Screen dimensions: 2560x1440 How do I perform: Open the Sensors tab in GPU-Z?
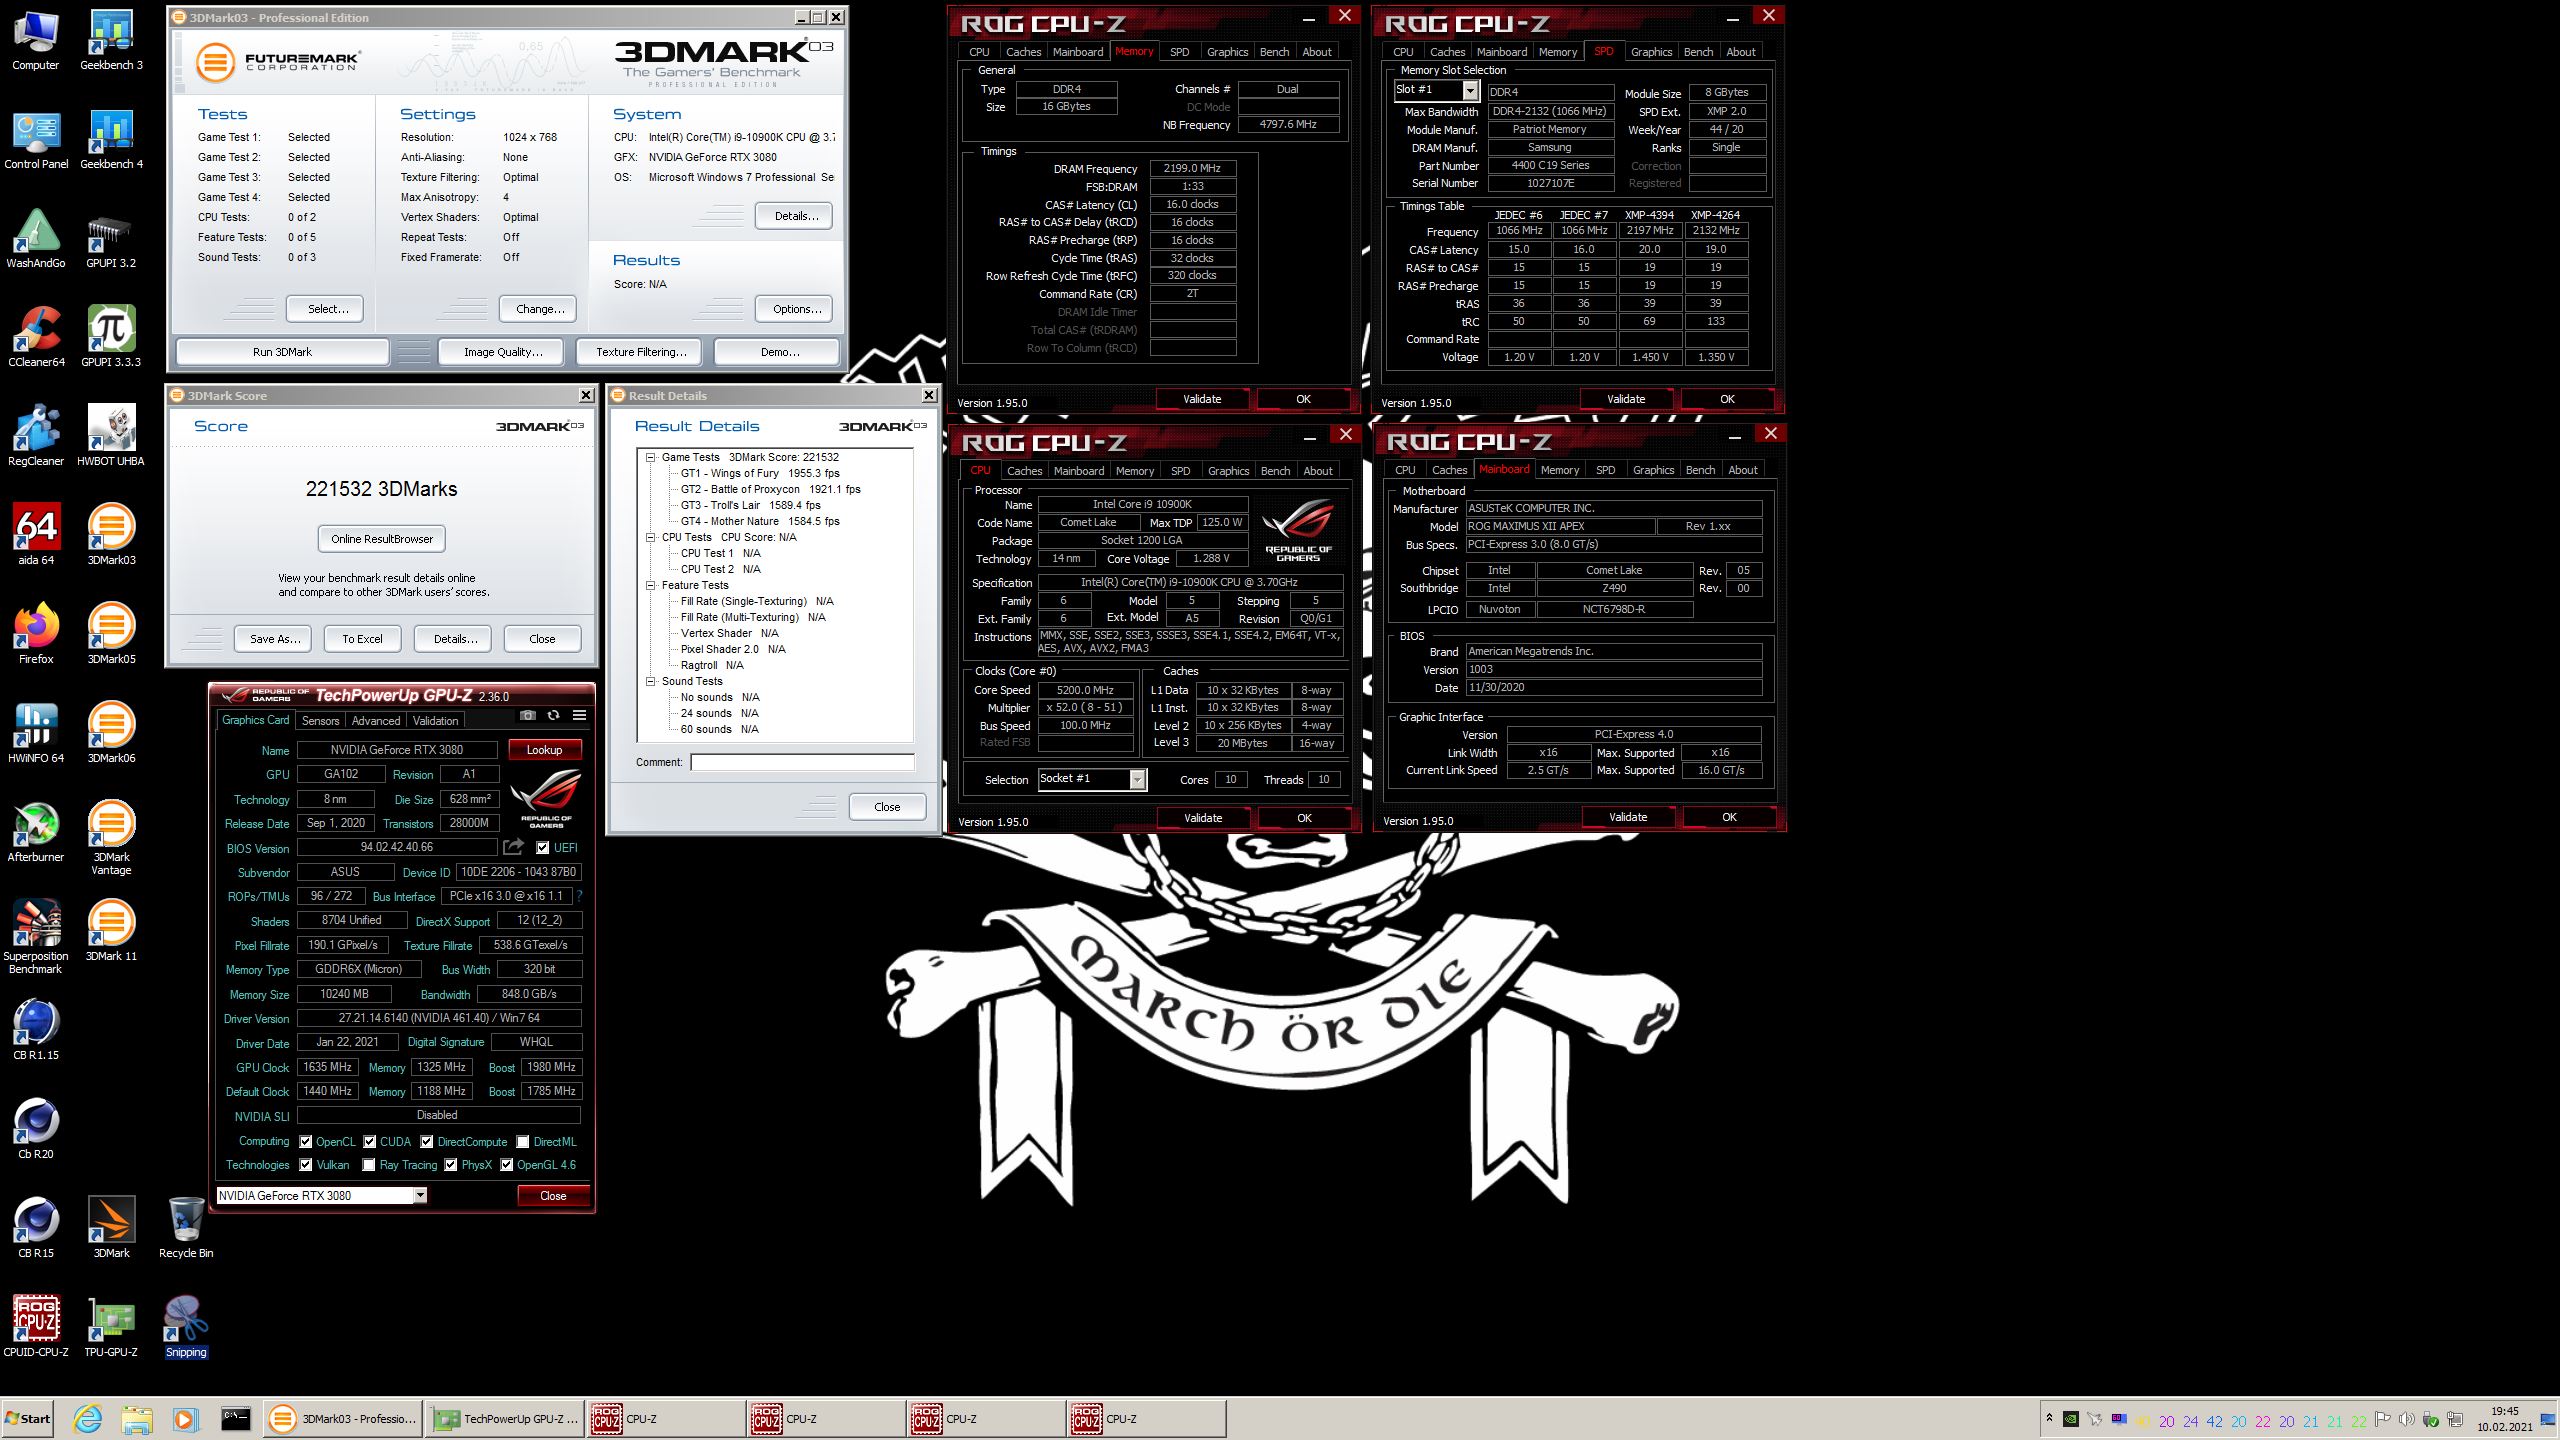[x=320, y=720]
